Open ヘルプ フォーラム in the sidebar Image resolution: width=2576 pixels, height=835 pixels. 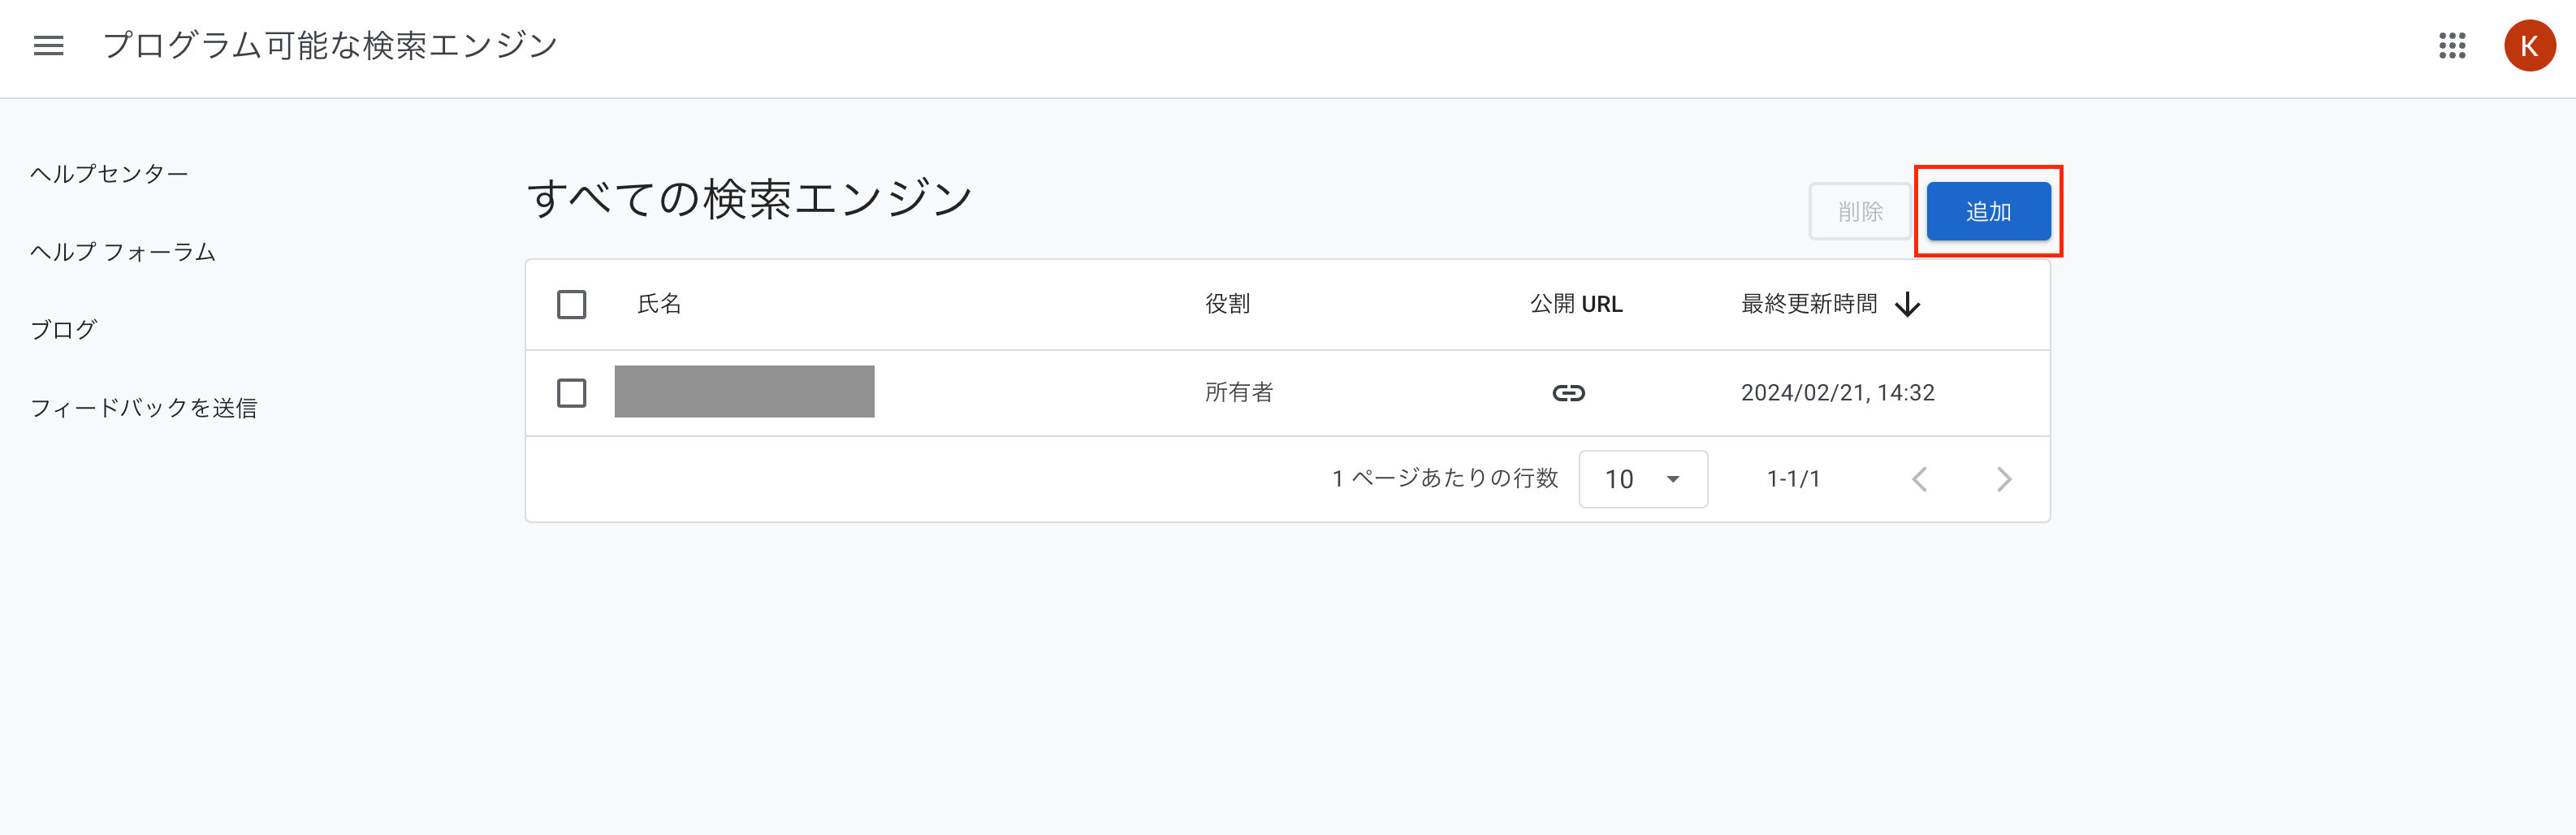(123, 252)
